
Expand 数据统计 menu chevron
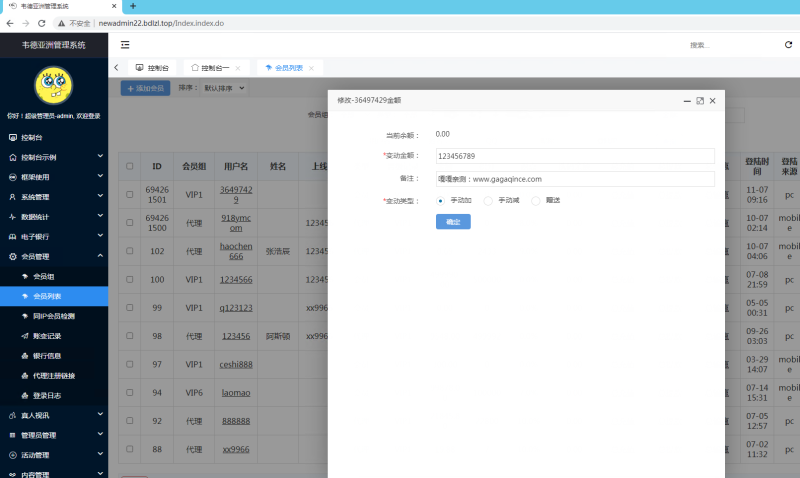point(100,216)
